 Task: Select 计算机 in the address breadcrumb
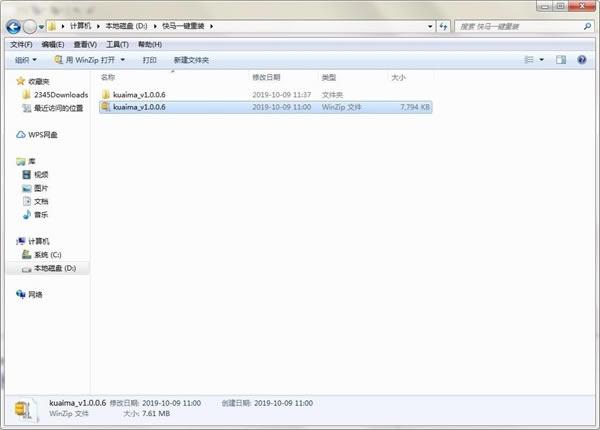(x=80, y=26)
